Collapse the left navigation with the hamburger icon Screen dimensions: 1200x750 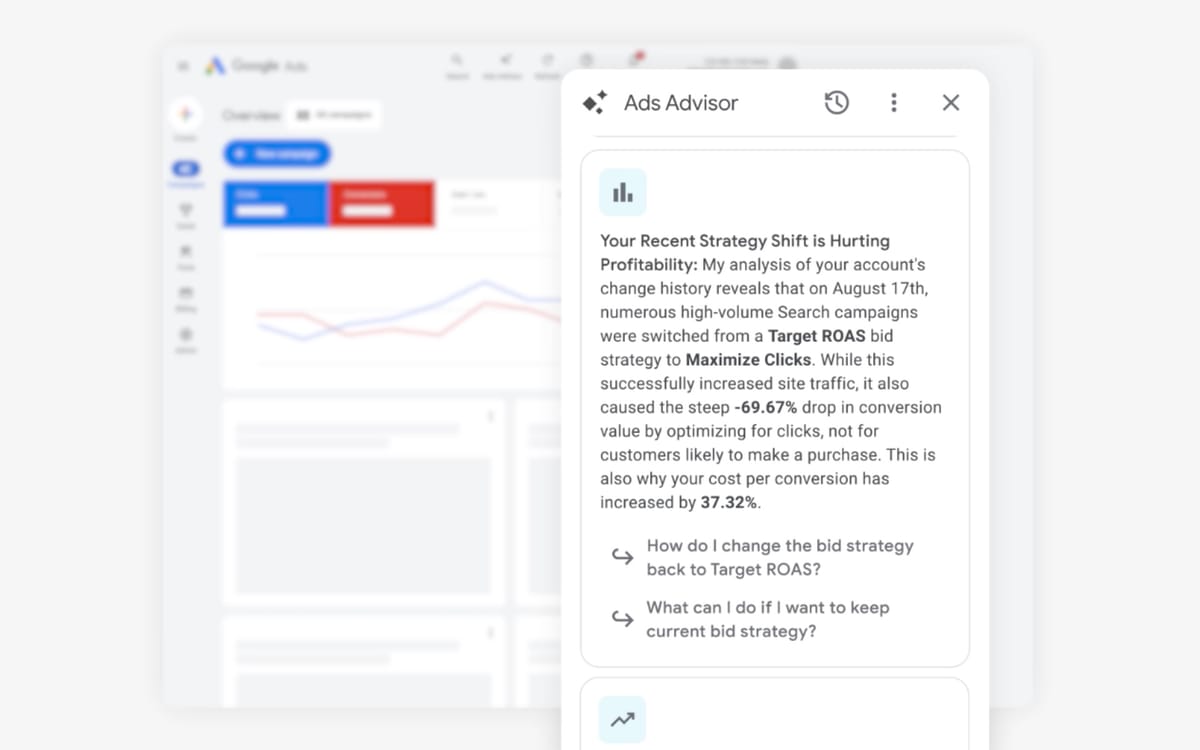[x=183, y=64]
